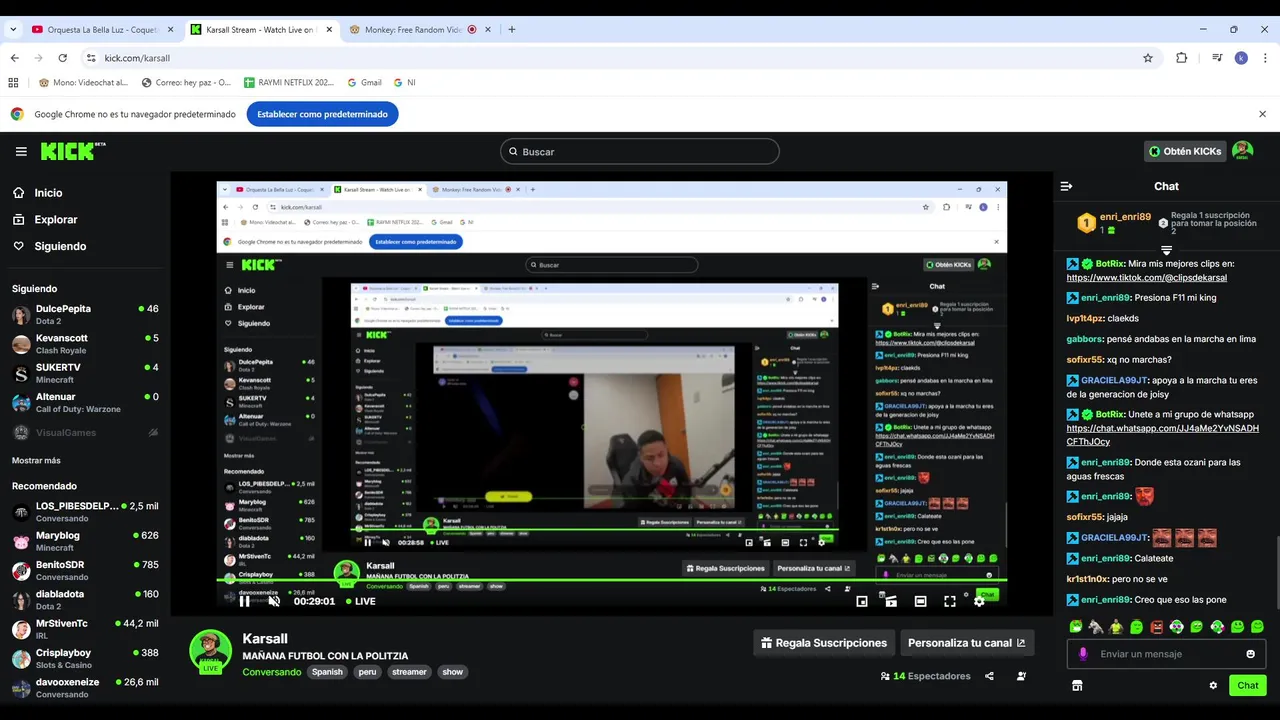
Task: Reload the kick.com page
Action: click(62, 58)
